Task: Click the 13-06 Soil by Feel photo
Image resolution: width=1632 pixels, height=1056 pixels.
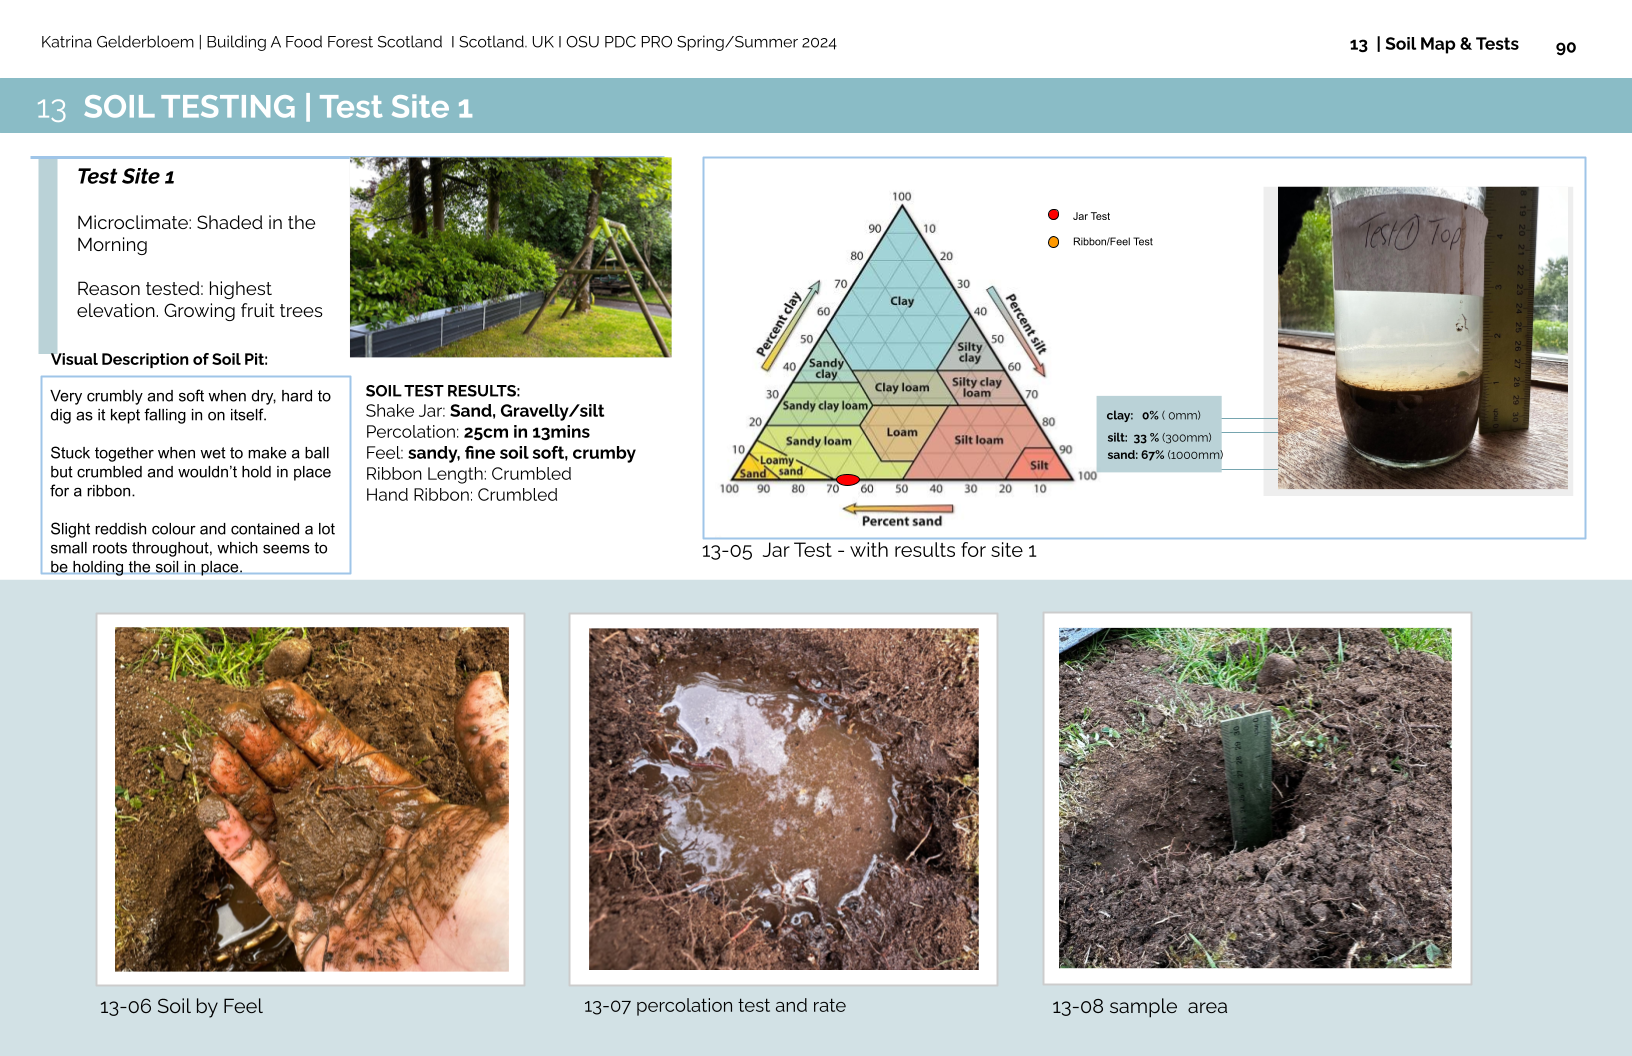Action: tap(311, 799)
